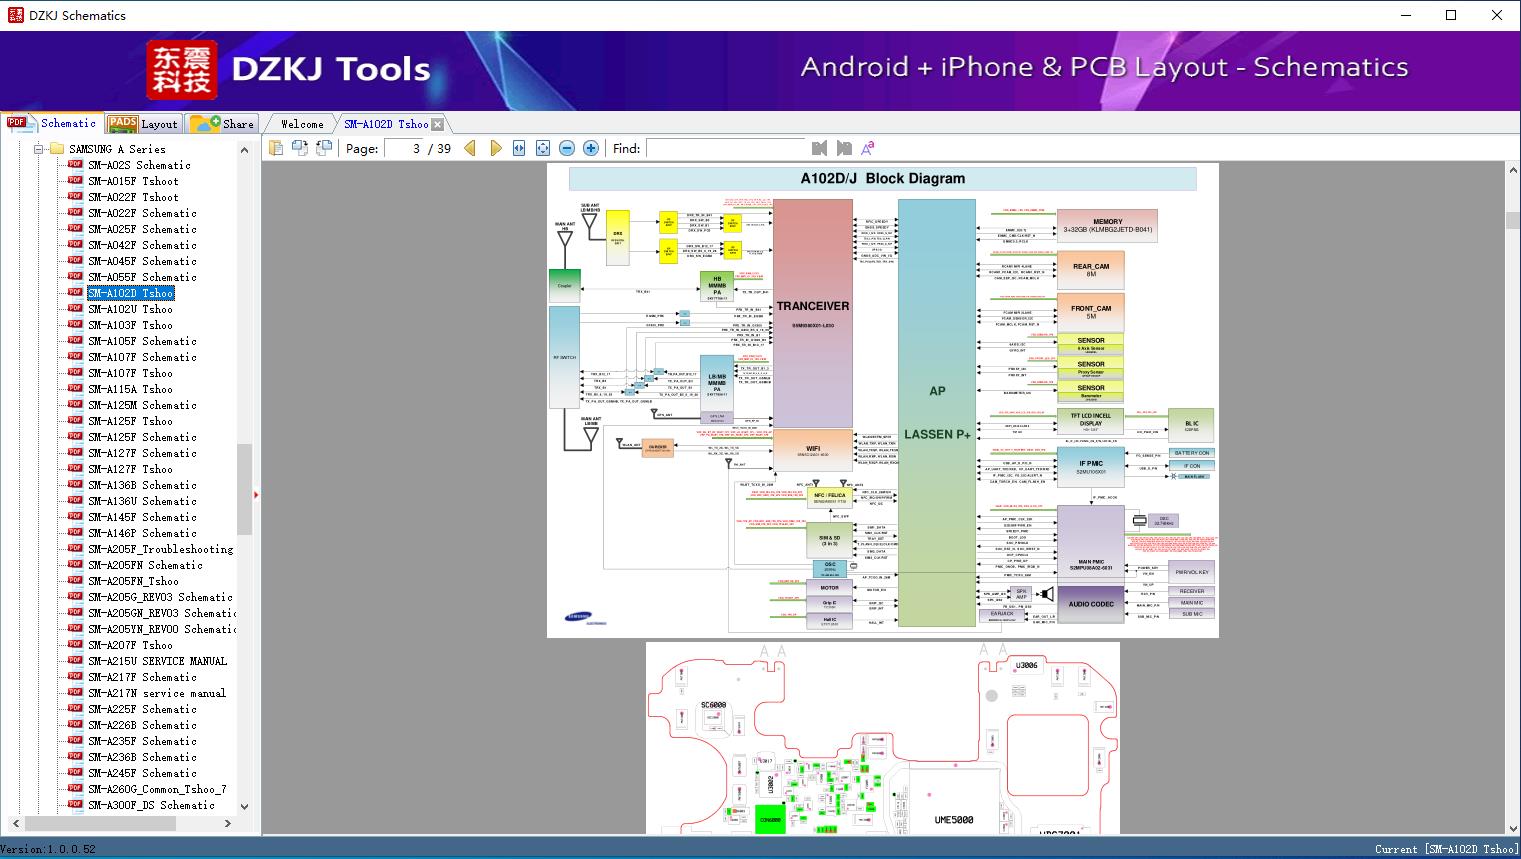
Task: Select SM-A207F Tshoo entry
Action: coord(131,645)
